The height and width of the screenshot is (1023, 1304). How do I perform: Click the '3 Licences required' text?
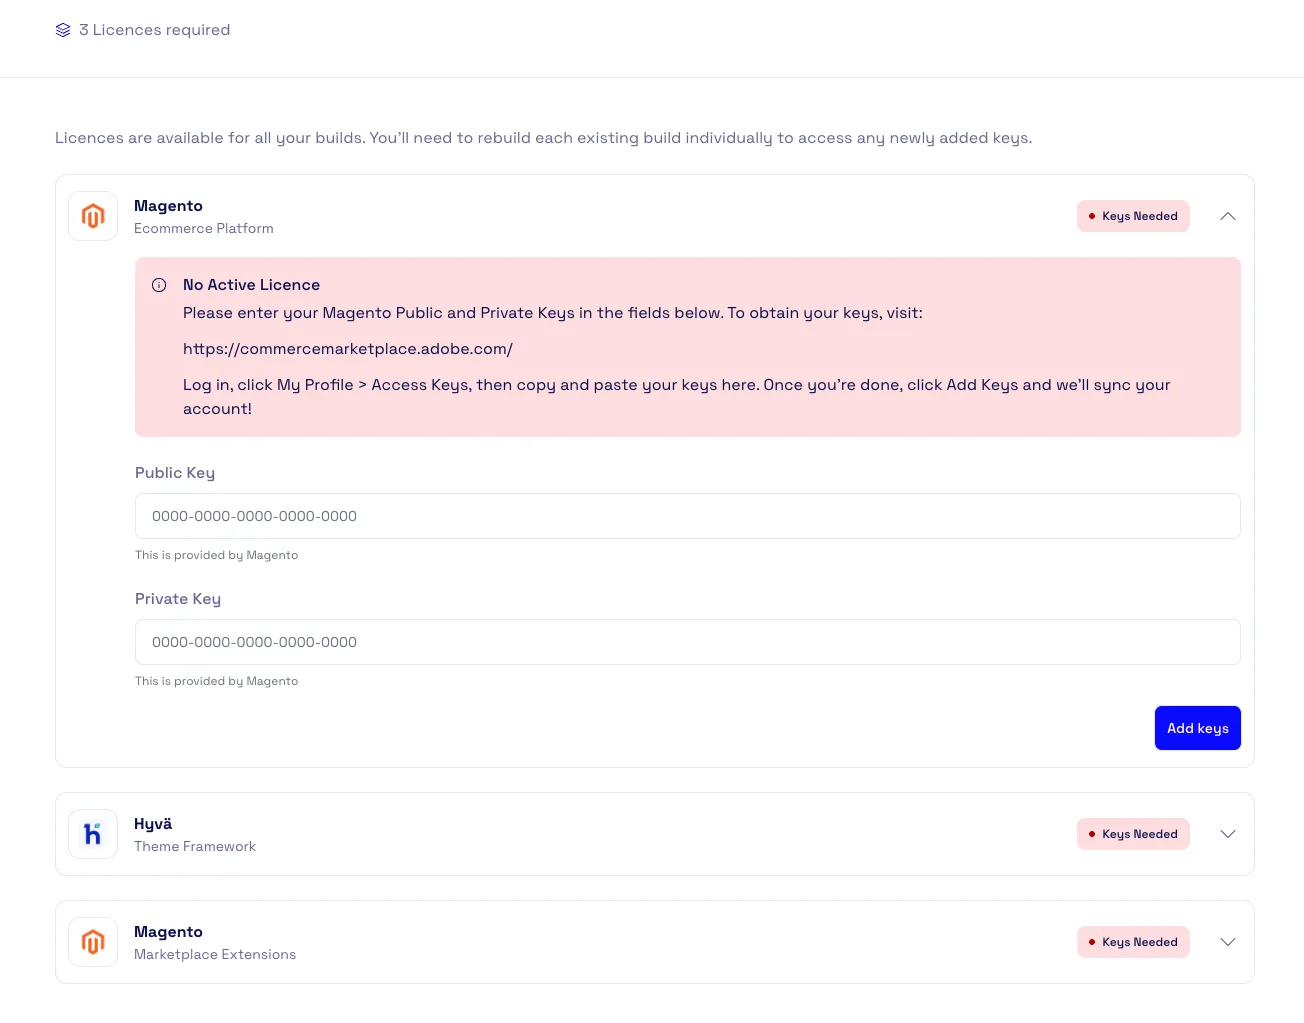pos(155,30)
